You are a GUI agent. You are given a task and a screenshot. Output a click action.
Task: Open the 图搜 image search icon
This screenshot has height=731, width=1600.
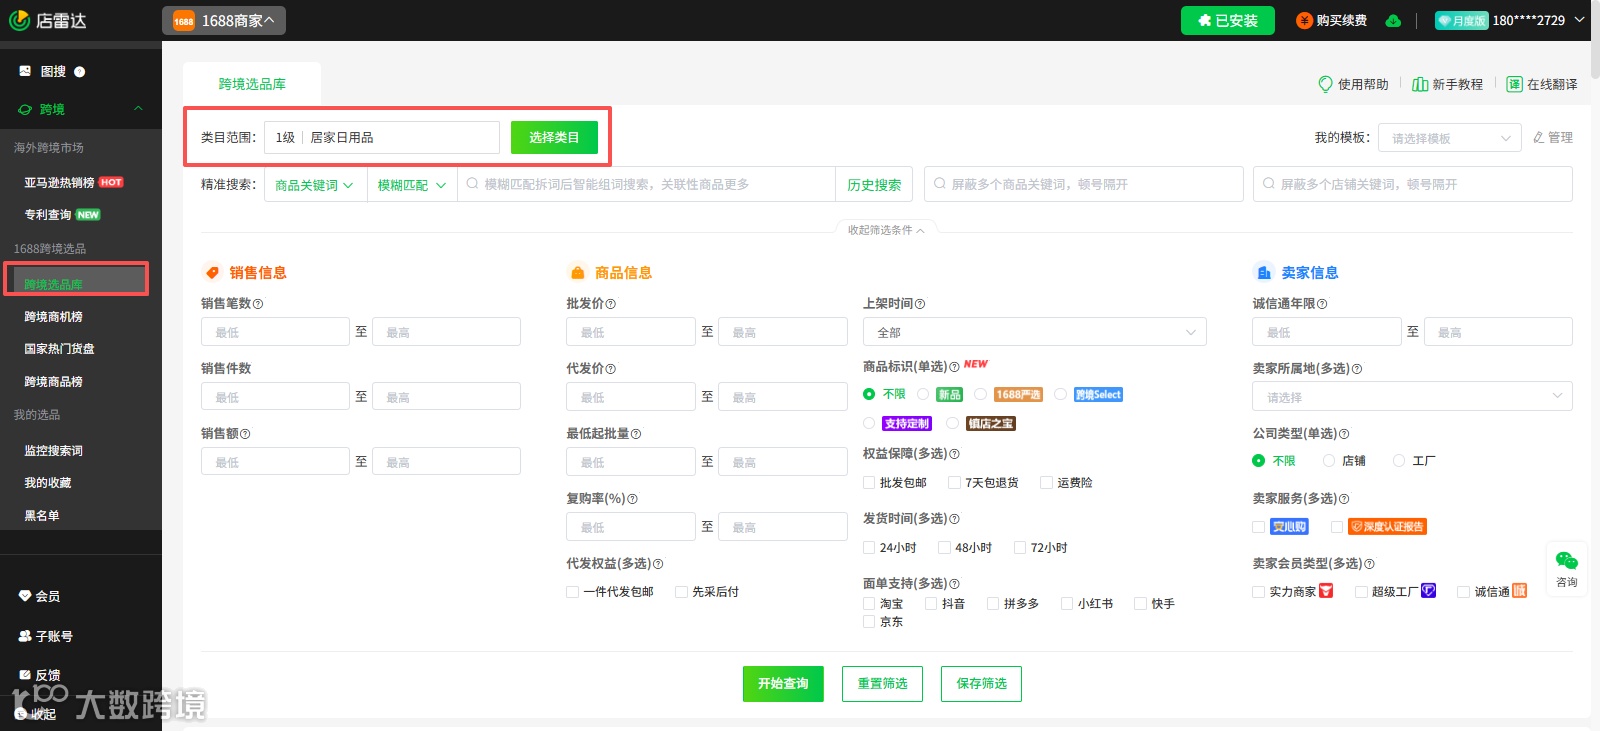click(25, 71)
